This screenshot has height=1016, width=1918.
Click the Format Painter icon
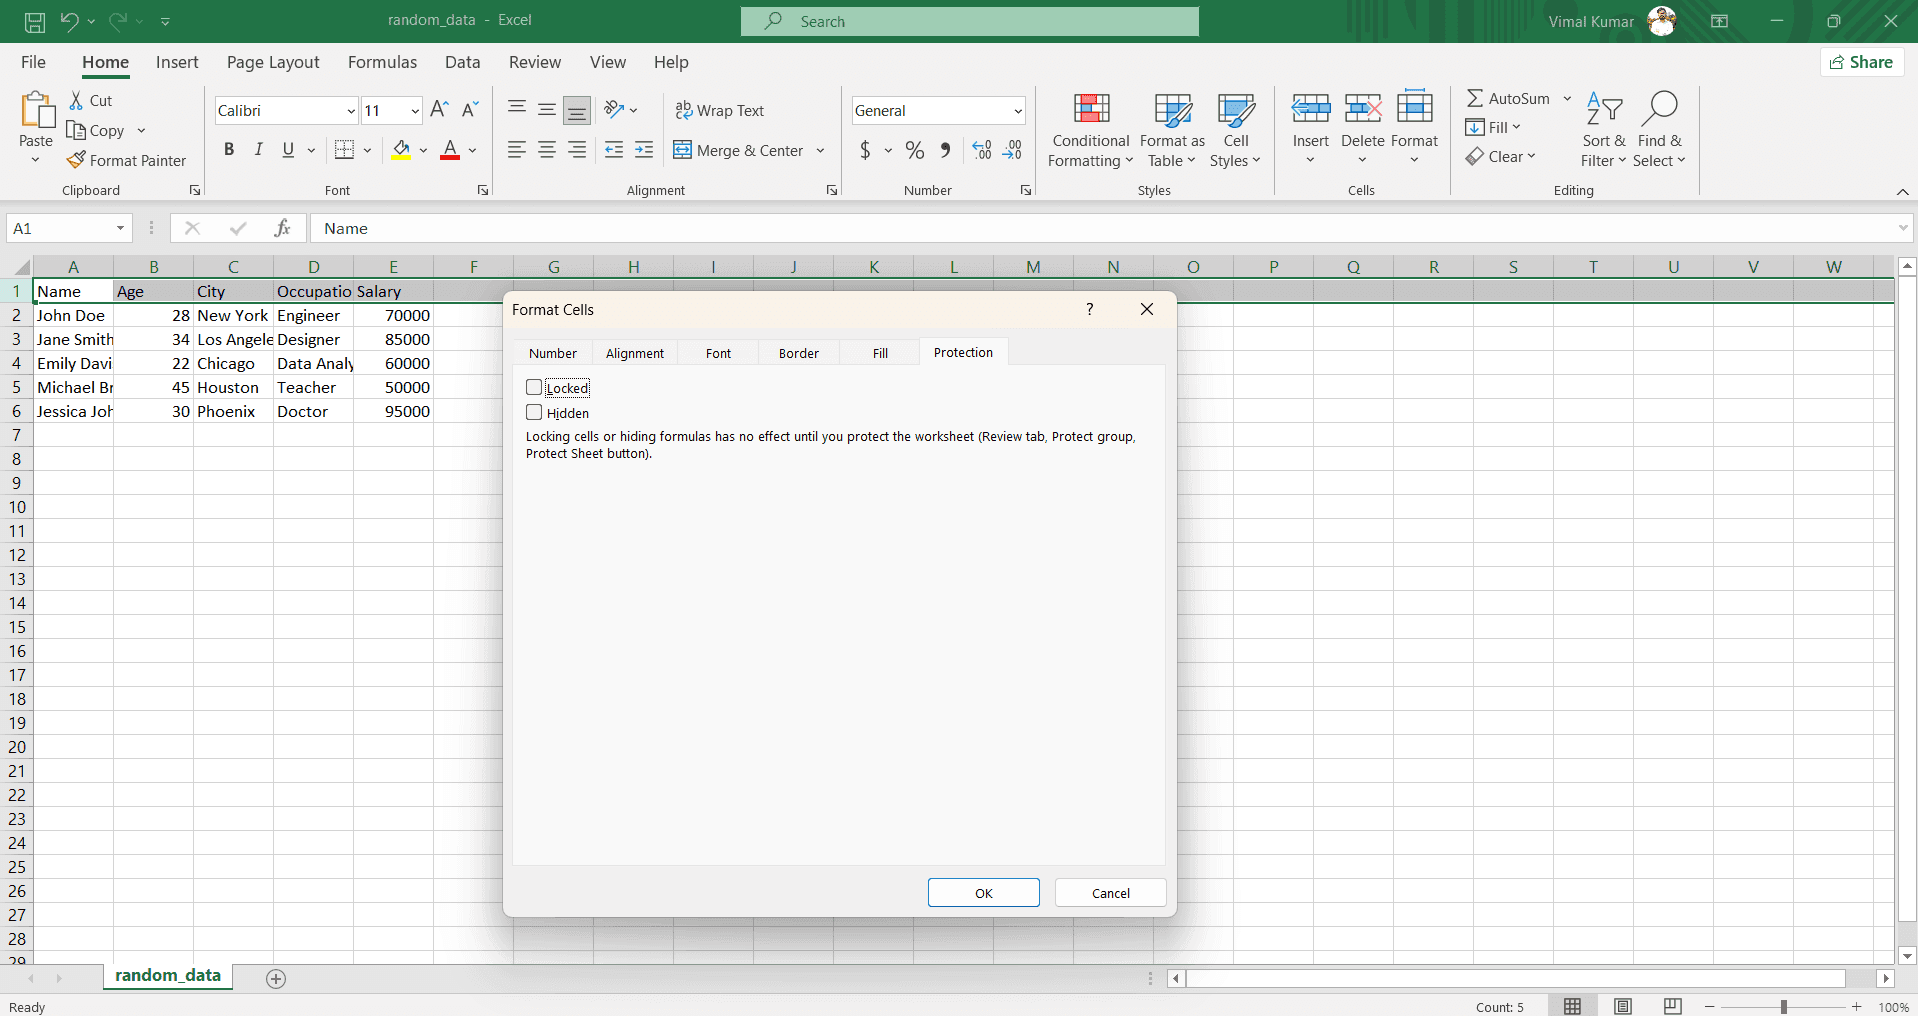[x=127, y=160]
